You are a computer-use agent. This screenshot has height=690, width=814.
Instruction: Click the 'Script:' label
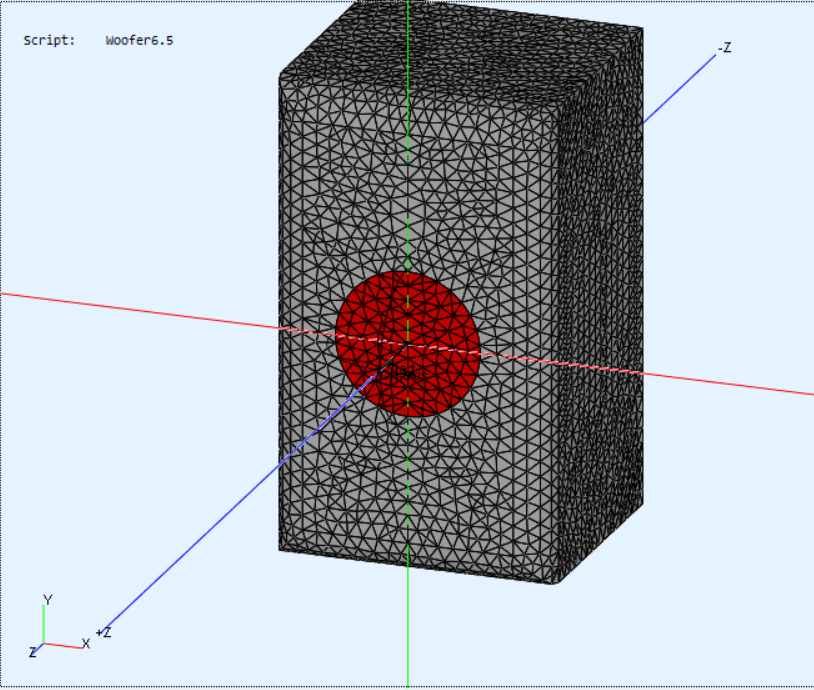point(49,40)
